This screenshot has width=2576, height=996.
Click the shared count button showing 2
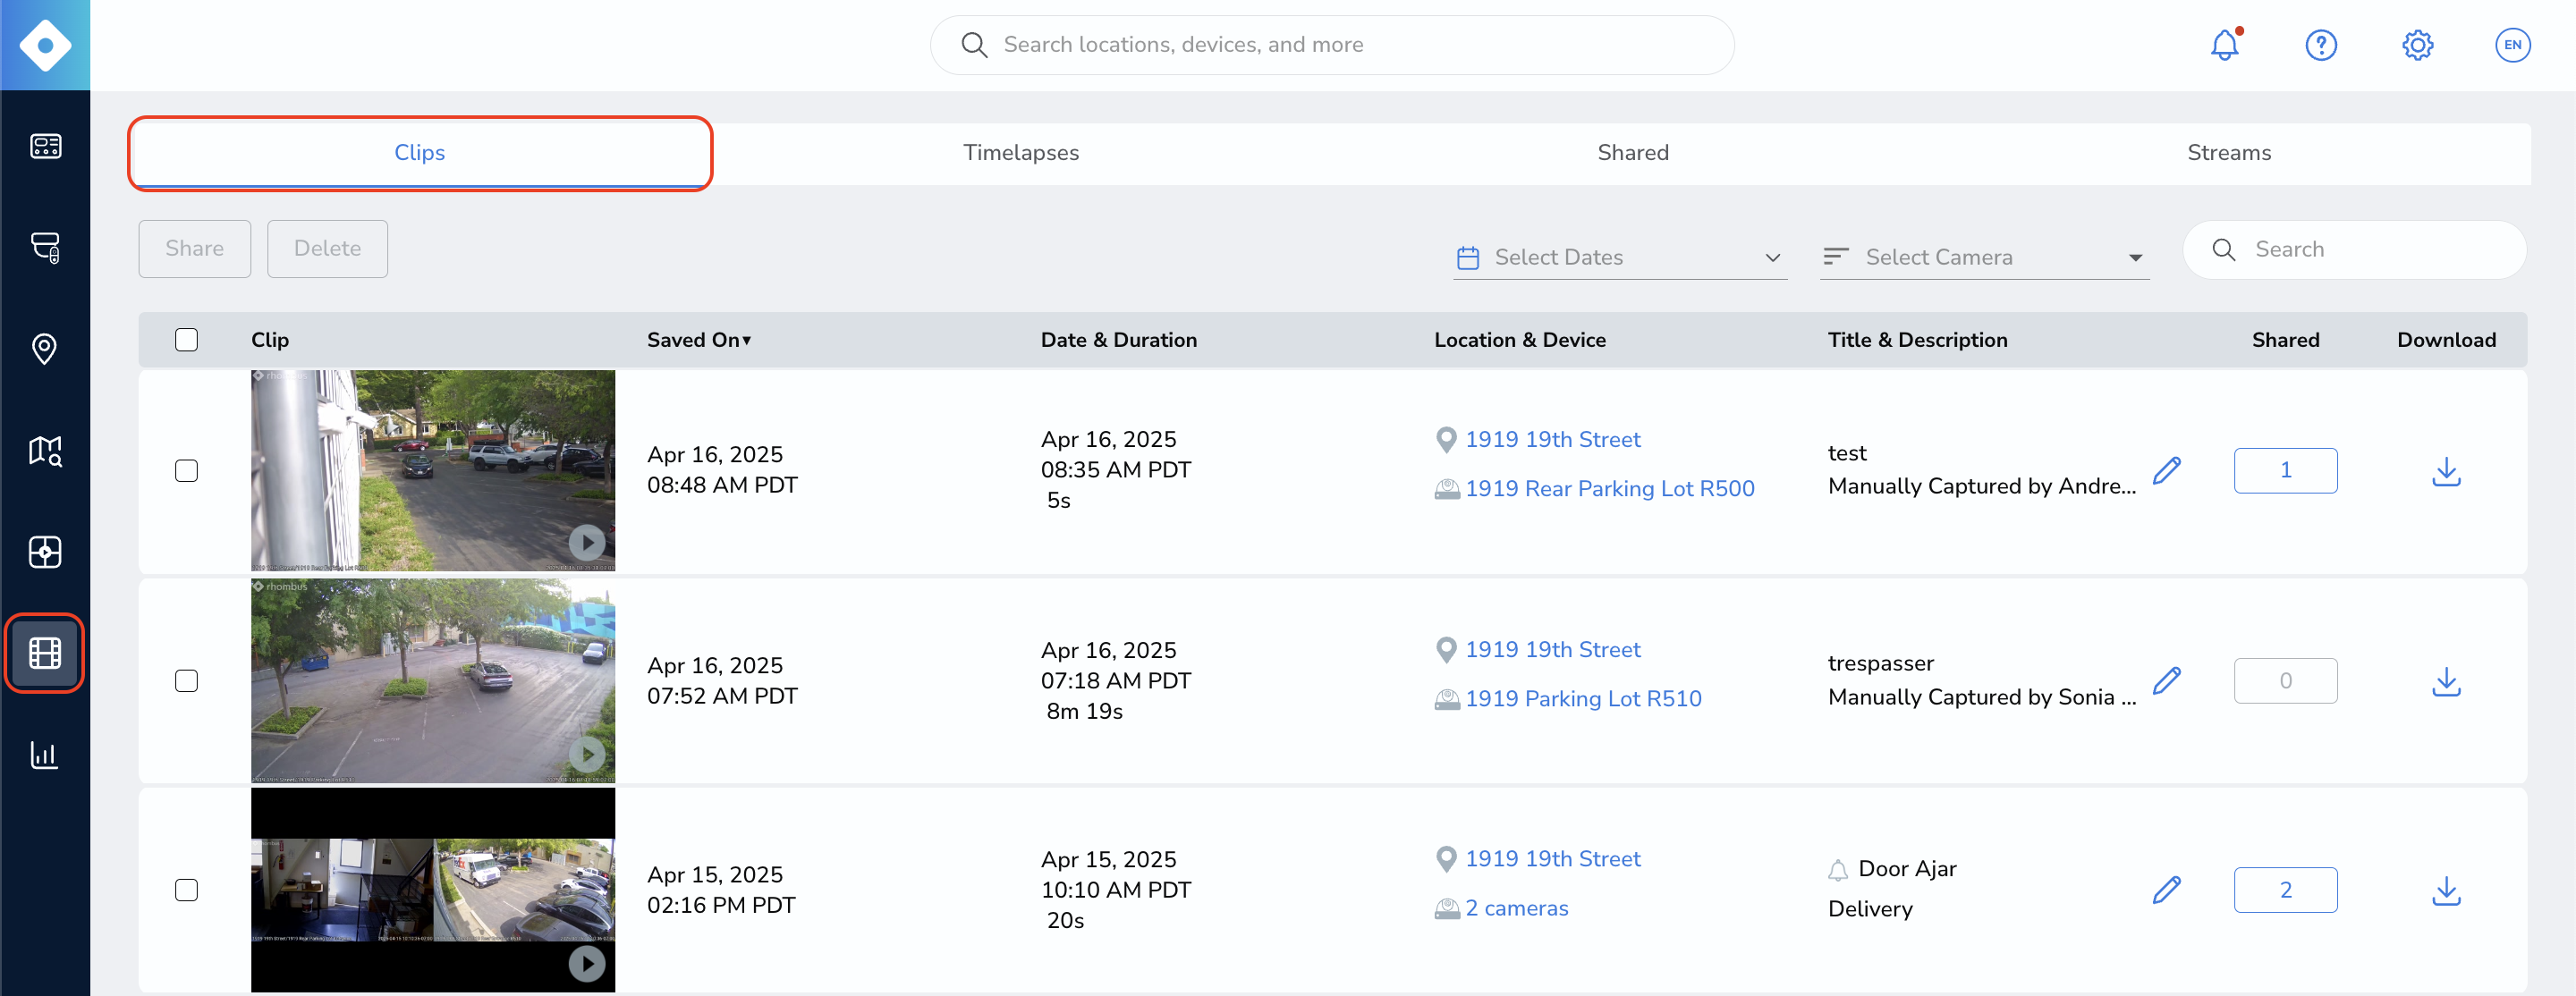2284,889
